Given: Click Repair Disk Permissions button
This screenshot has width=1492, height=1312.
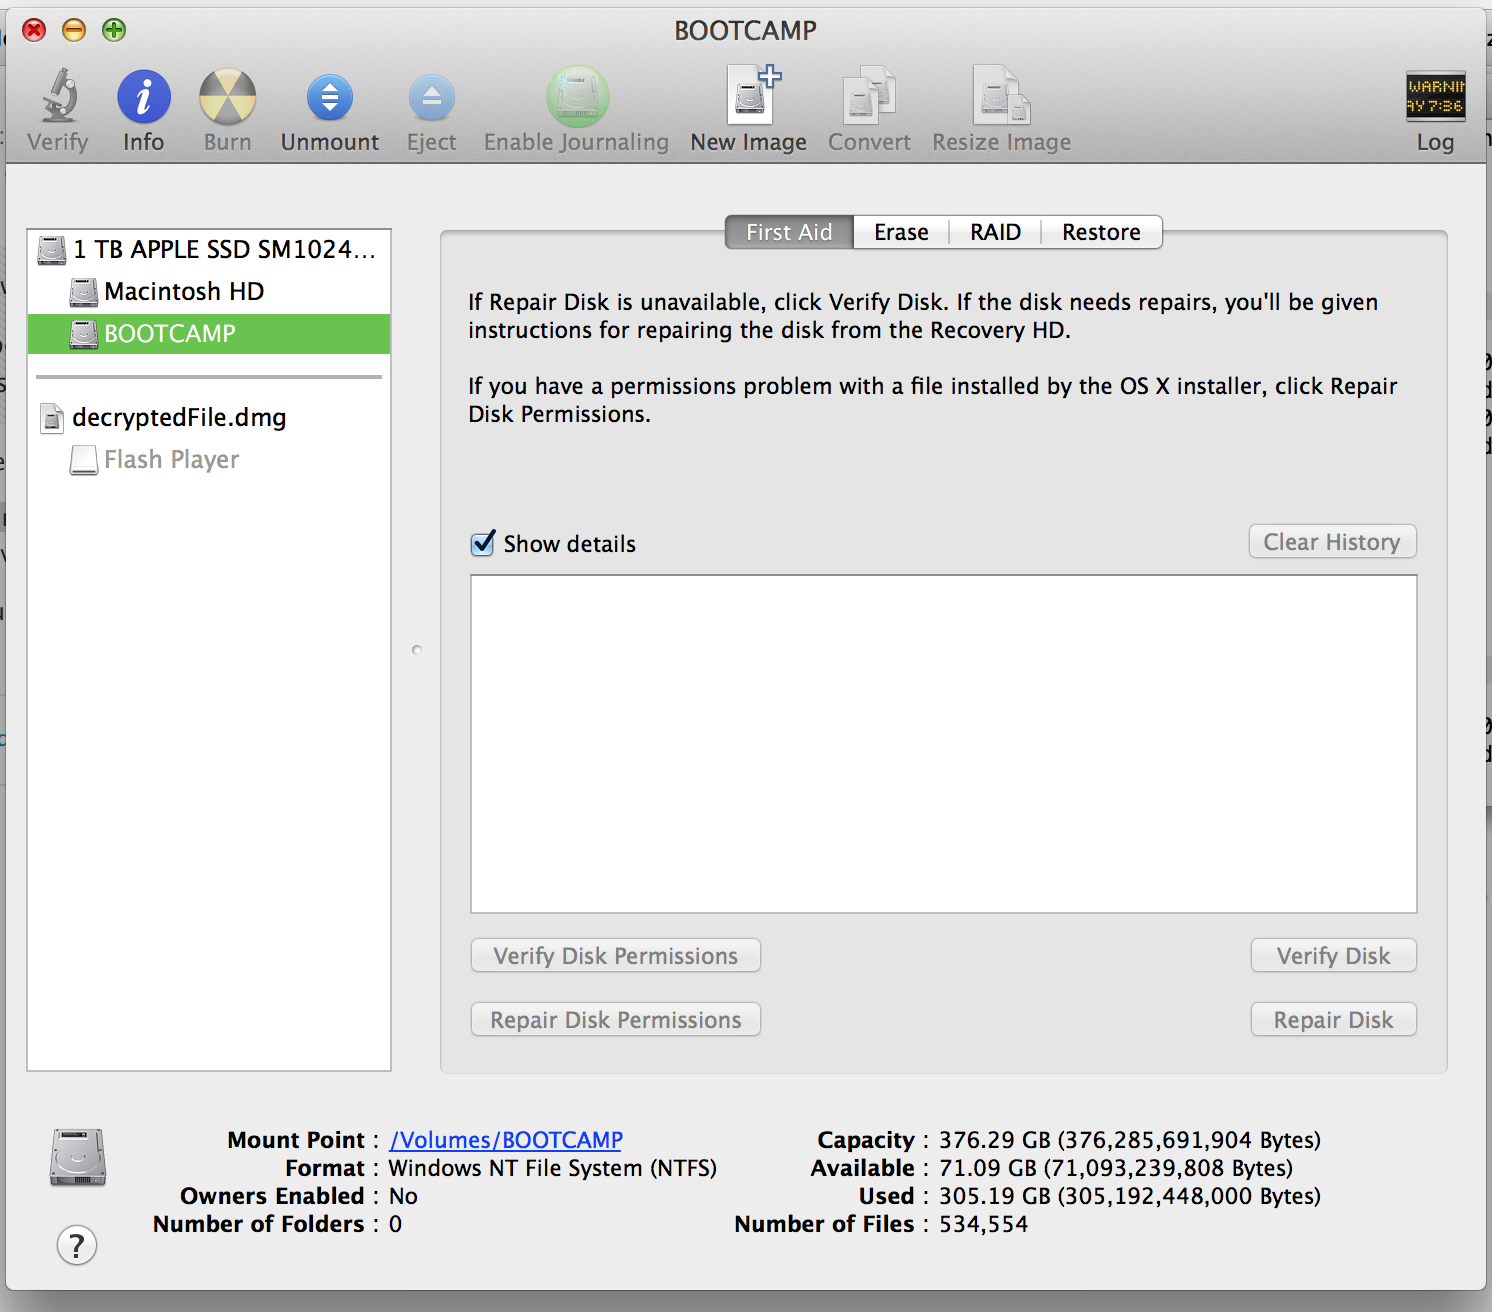Looking at the screenshot, I should (x=616, y=1020).
